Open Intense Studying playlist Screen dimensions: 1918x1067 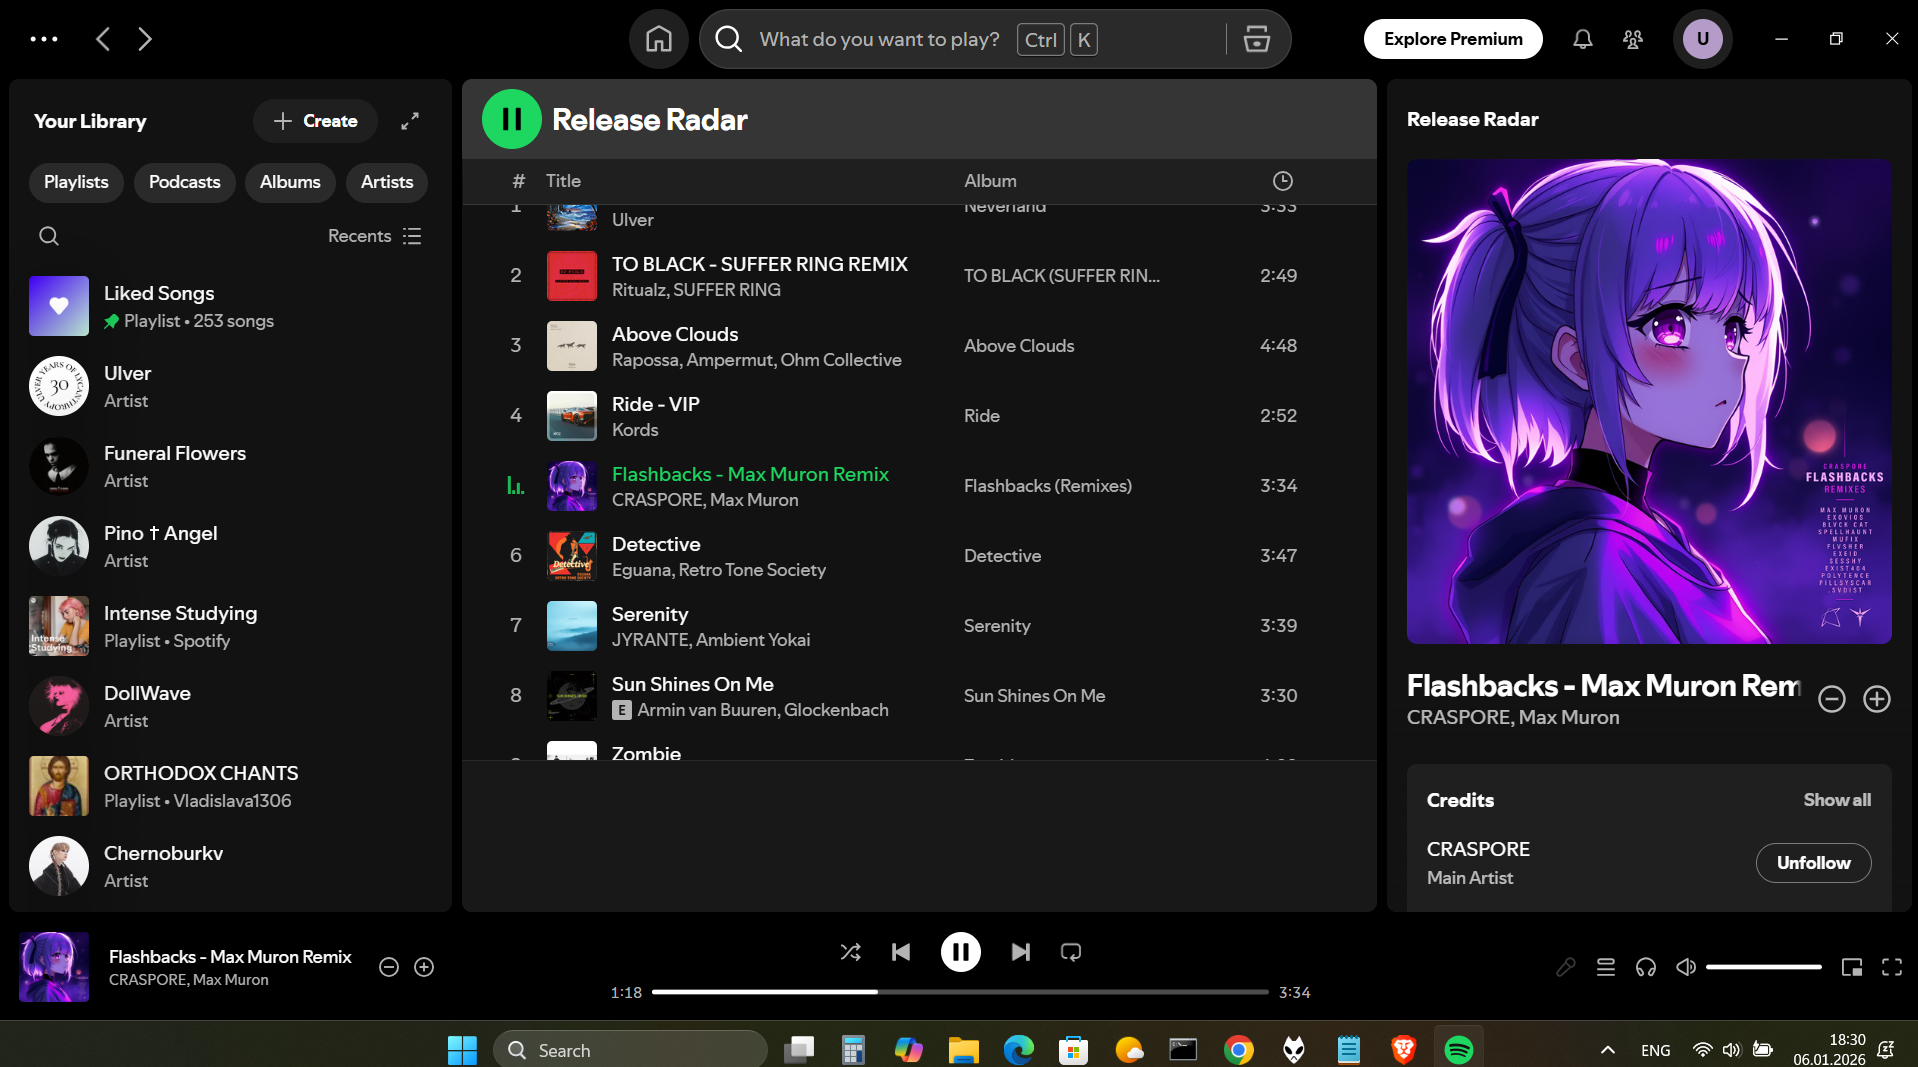coord(230,626)
